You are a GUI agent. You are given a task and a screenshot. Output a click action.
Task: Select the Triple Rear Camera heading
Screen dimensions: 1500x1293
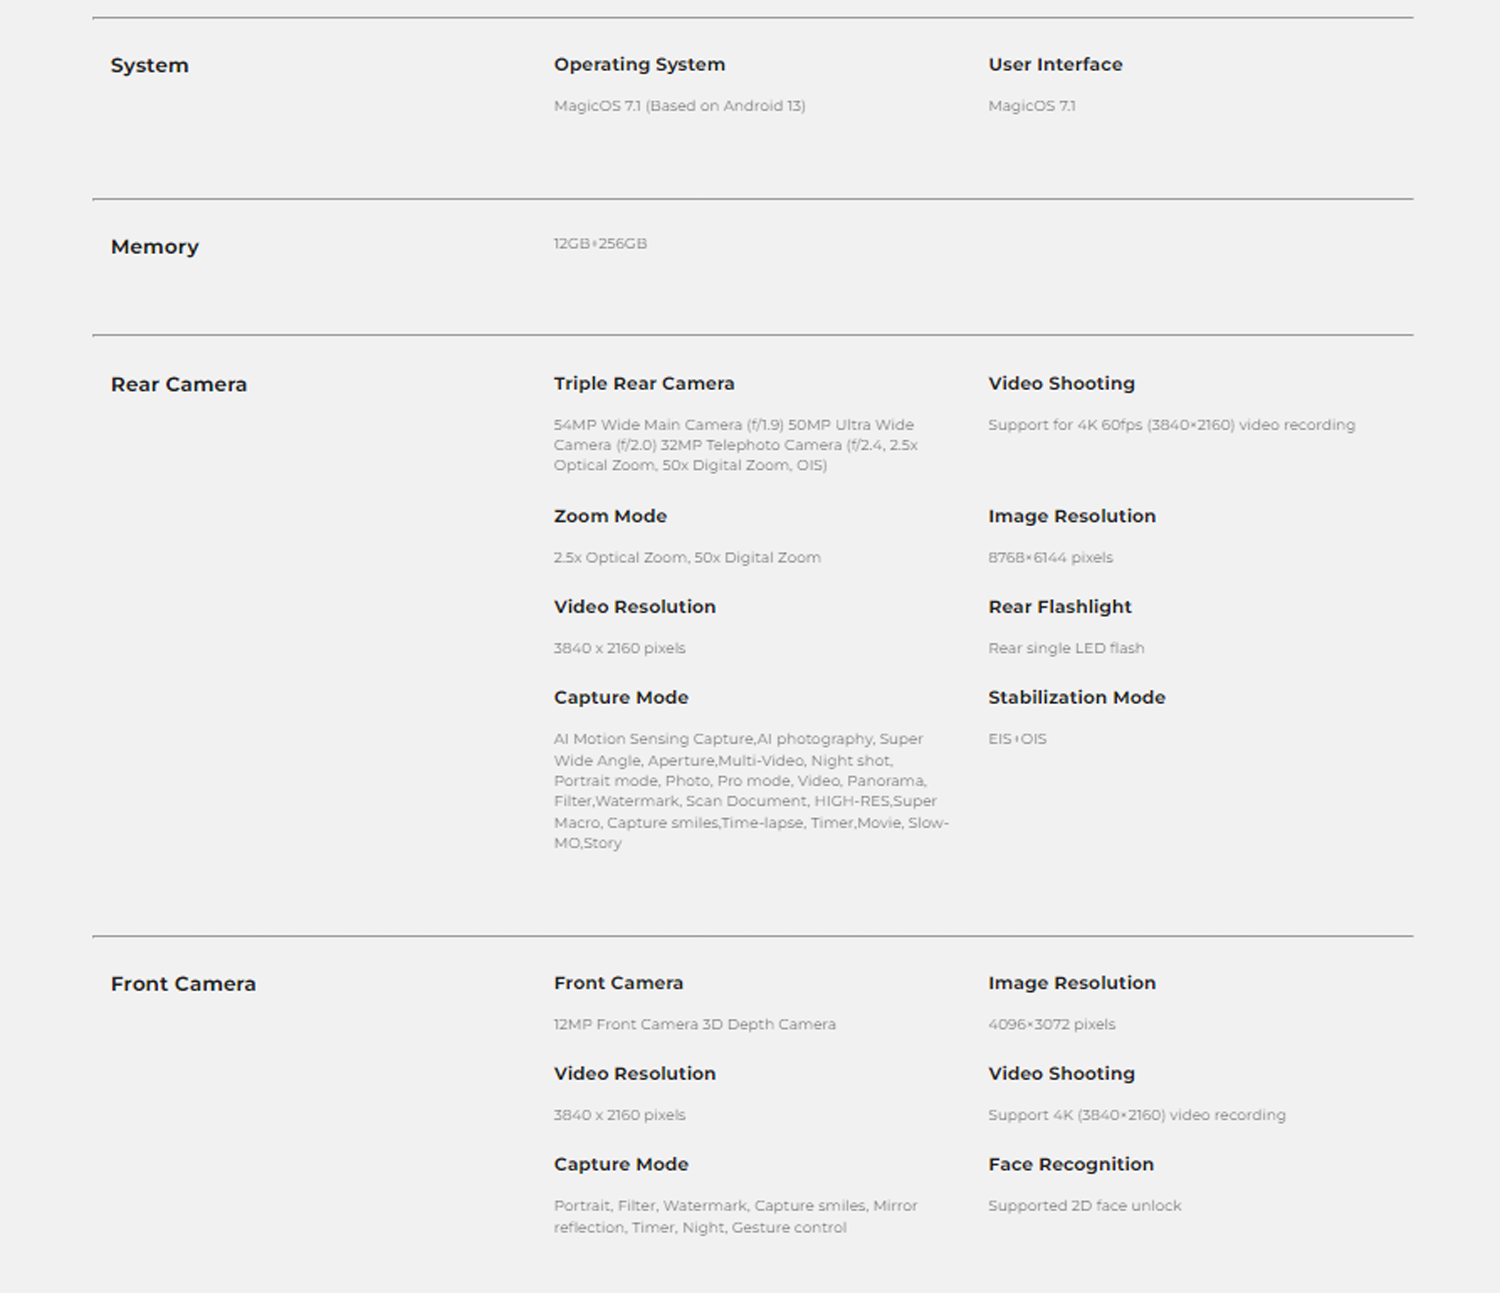click(x=644, y=383)
